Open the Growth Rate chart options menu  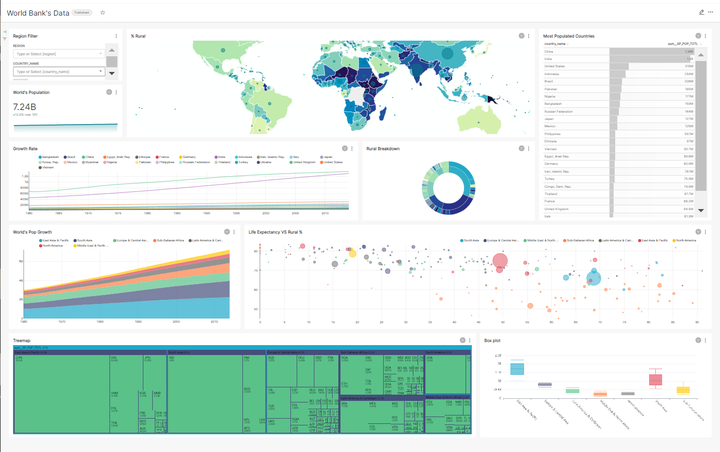352,148
